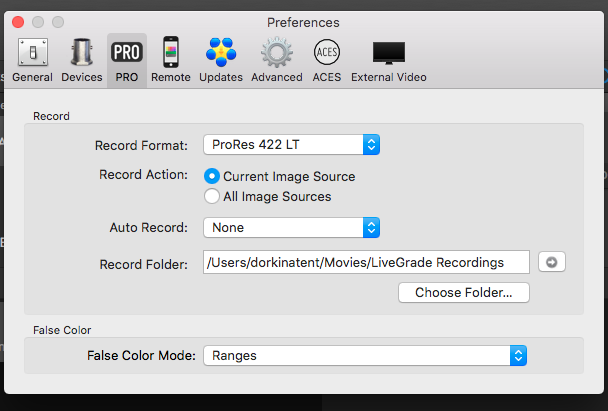The width and height of the screenshot is (608, 411).
Task: Reveal record folder with arrow button
Action: [x=552, y=262]
